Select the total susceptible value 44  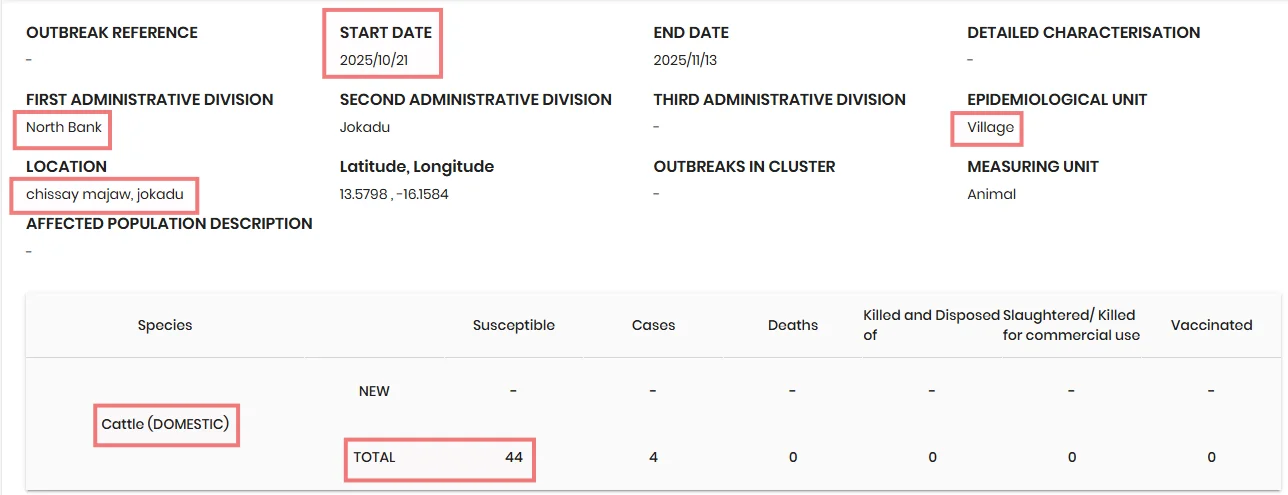pos(514,457)
